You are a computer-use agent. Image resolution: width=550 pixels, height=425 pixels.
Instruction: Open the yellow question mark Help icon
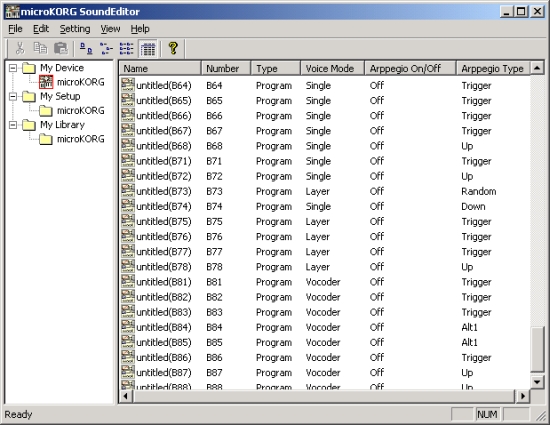(173, 48)
